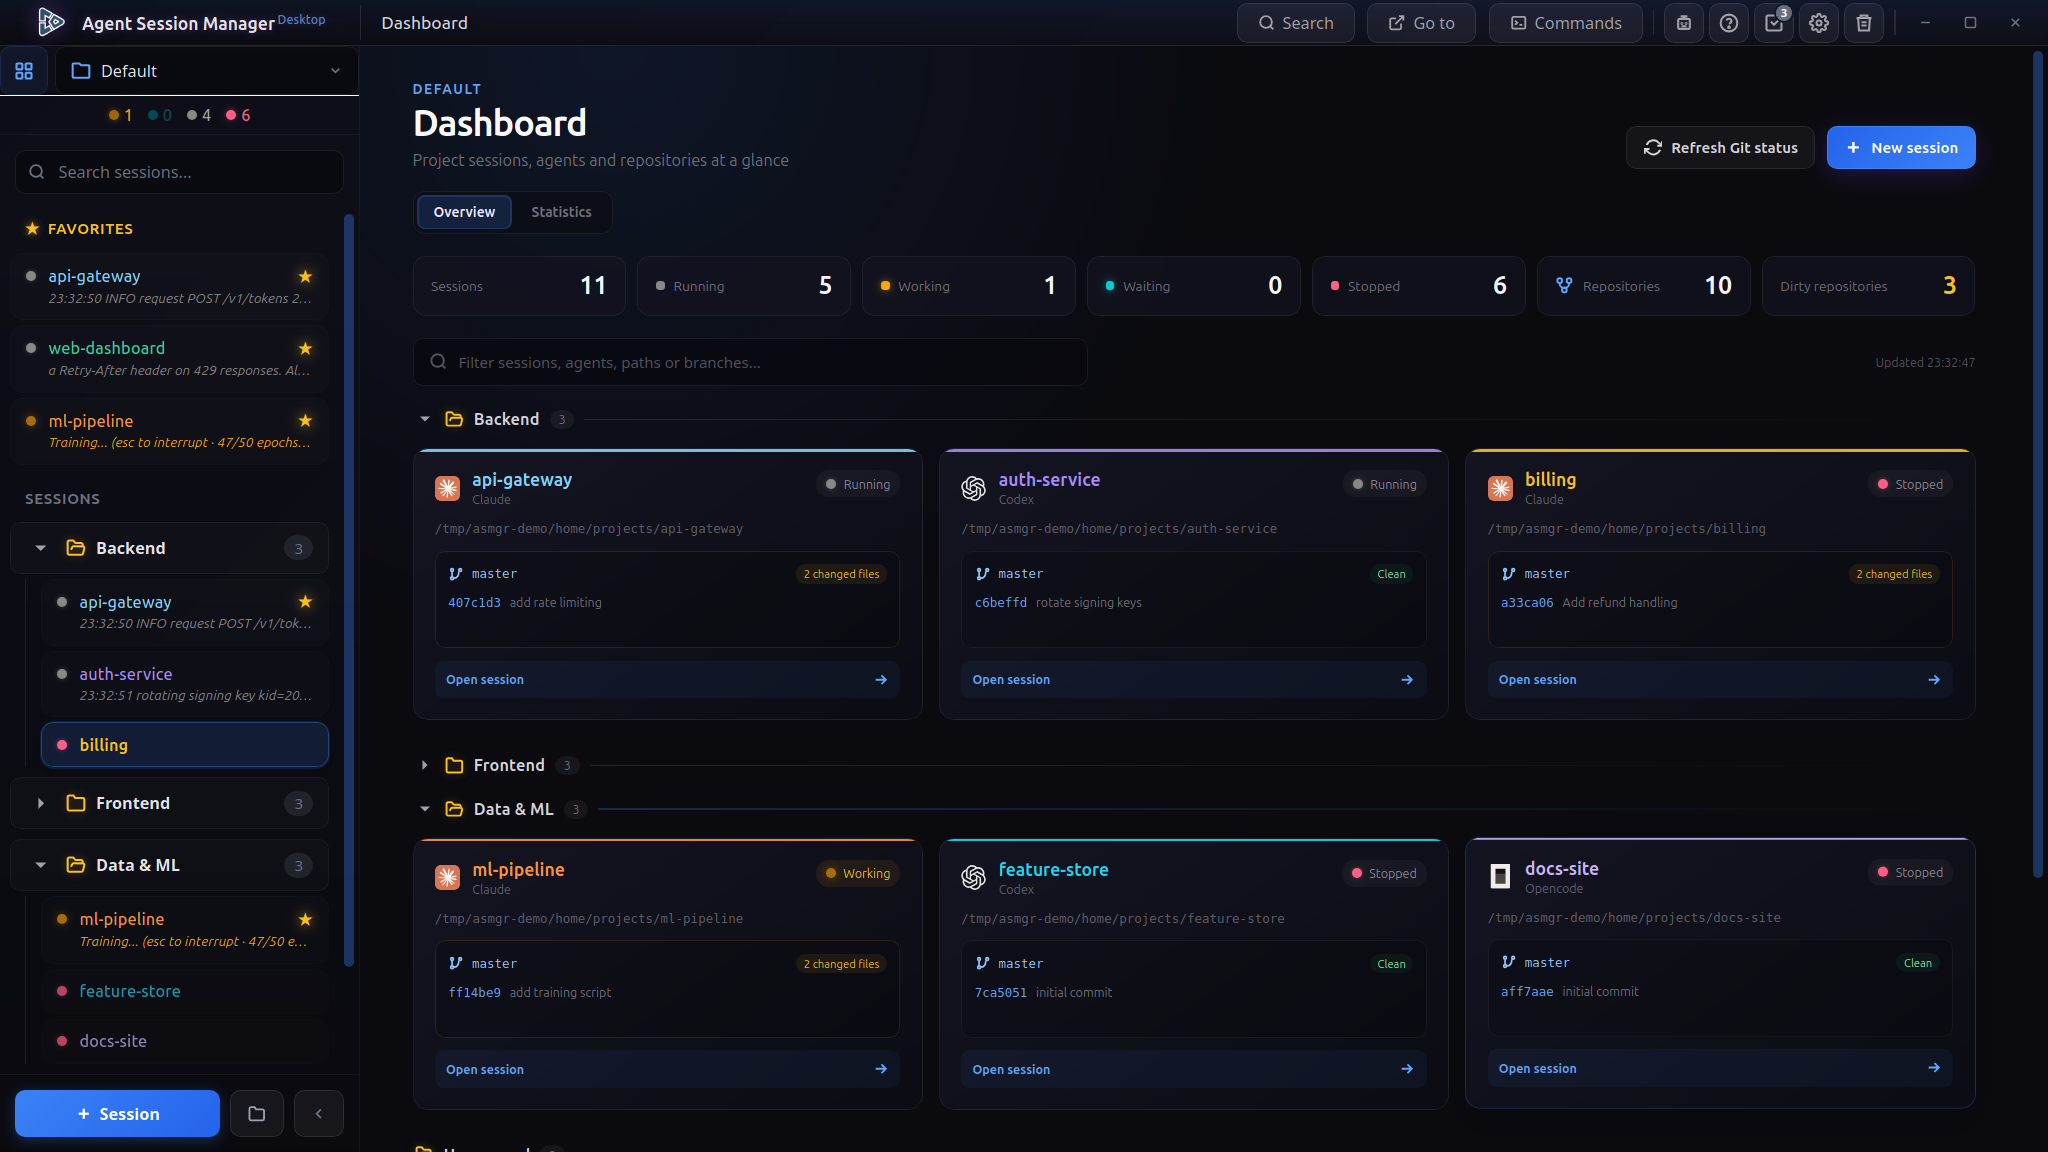Click the Claude icon on api-gateway card
The height and width of the screenshot is (1152, 2048).
tap(447, 488)
